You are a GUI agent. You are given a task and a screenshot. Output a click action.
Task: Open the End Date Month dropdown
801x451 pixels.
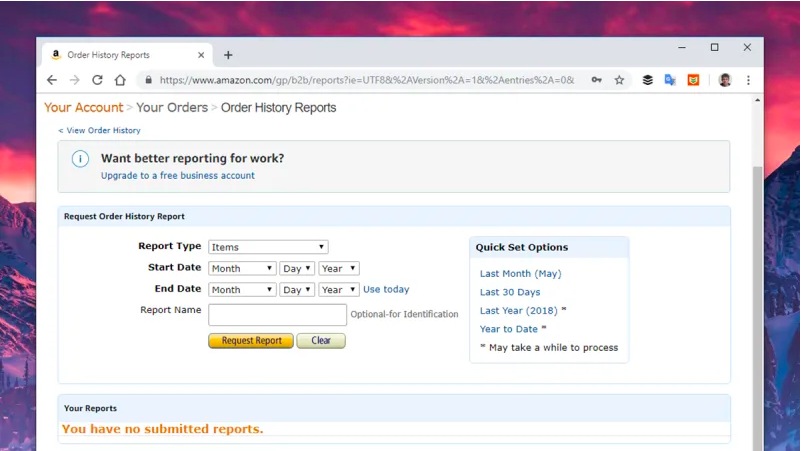(242, 290)
